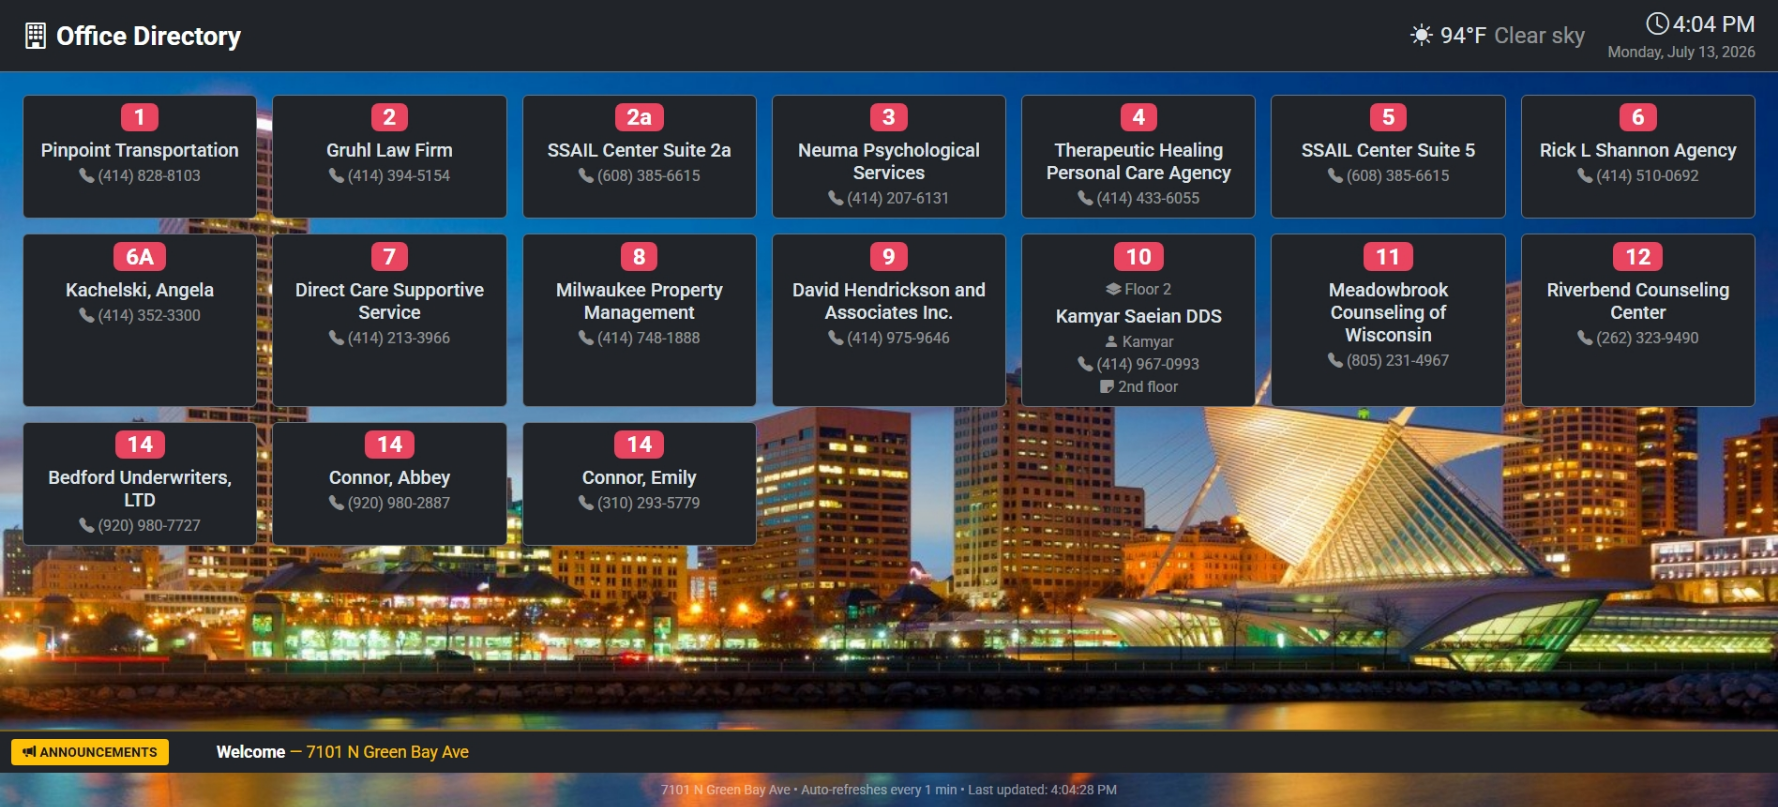This screenshot has width=1778, height=807.
Task: Click the Announcements badge
Action: [x=90, y=752]
